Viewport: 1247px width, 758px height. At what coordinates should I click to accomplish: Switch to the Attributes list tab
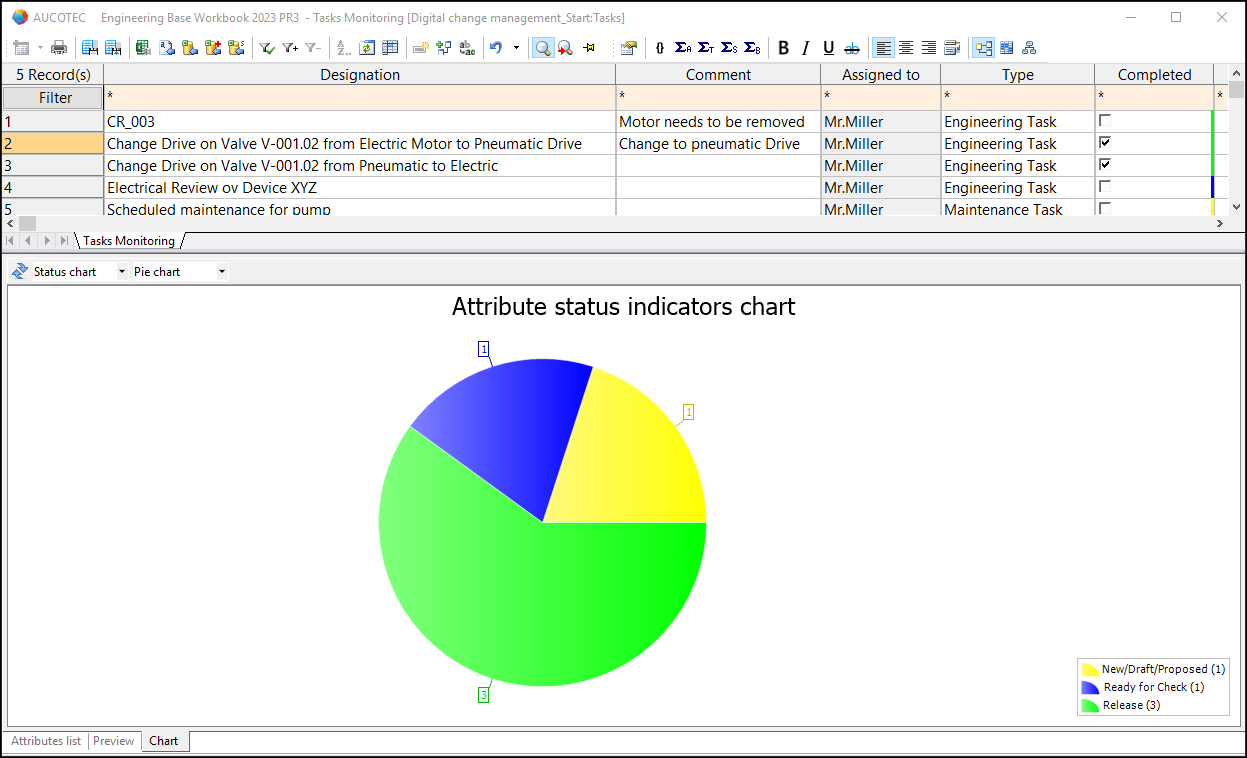click(x=46, y=741)
